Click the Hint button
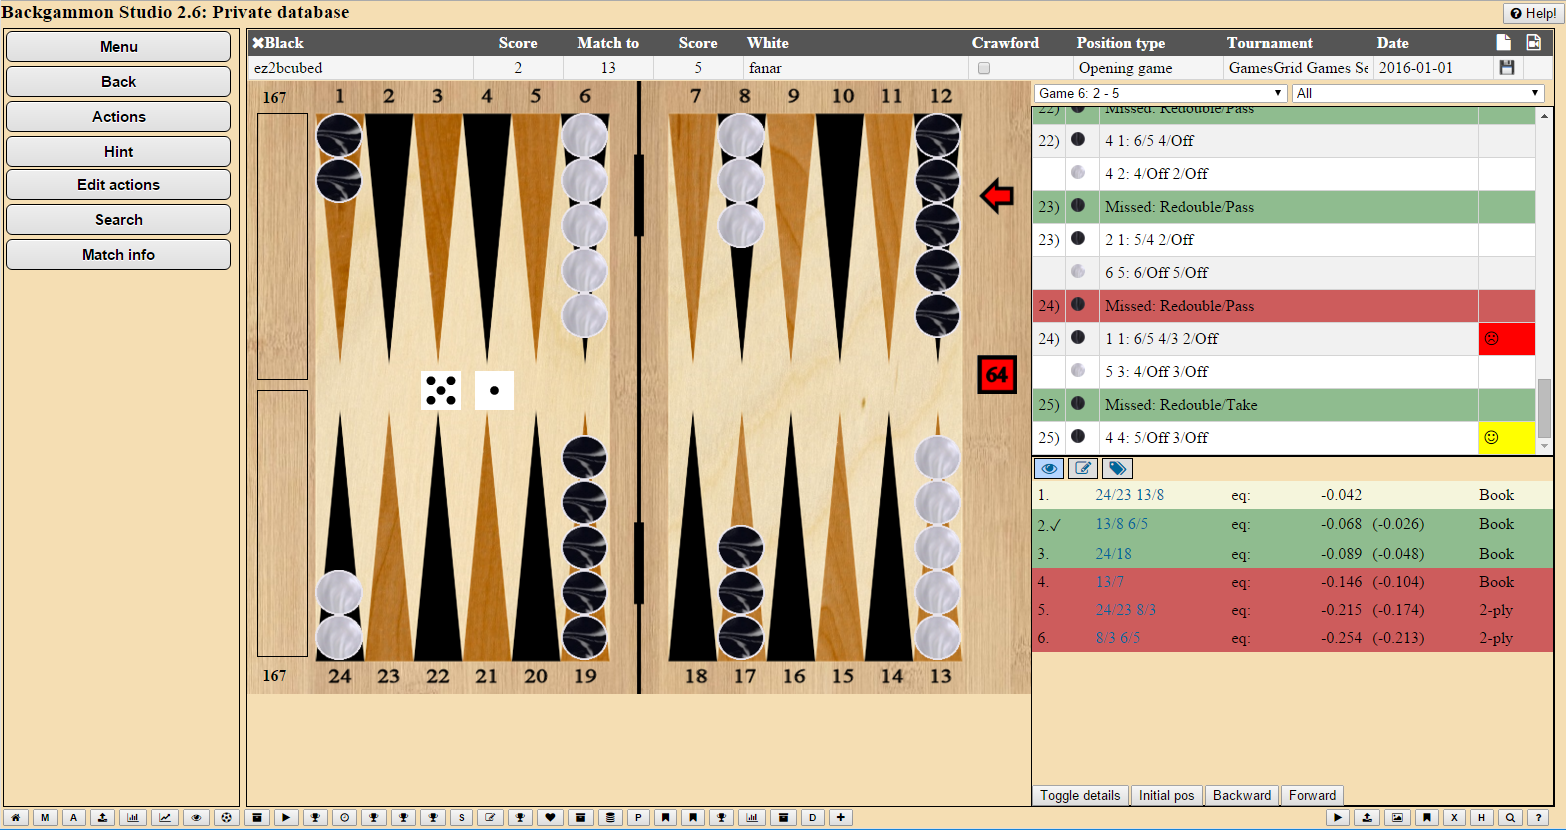 (119, 152)
